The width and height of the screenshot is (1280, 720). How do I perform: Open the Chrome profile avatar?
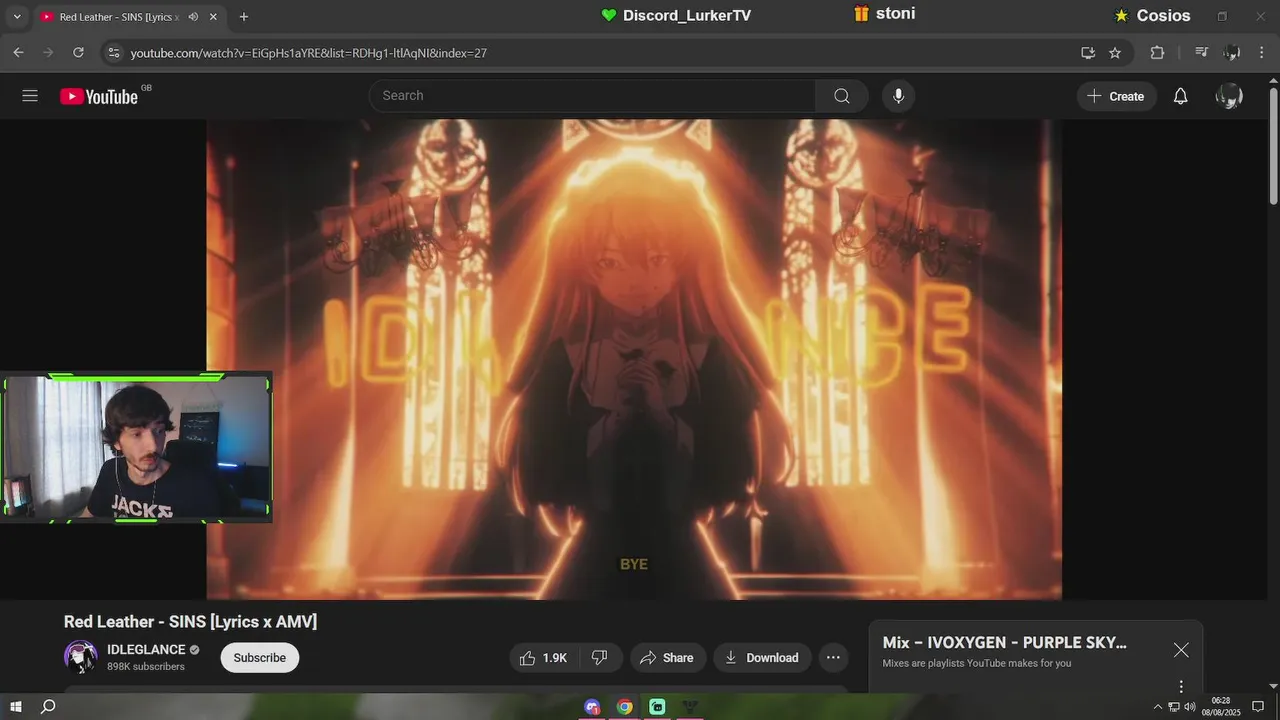(x=1233, y=52)
